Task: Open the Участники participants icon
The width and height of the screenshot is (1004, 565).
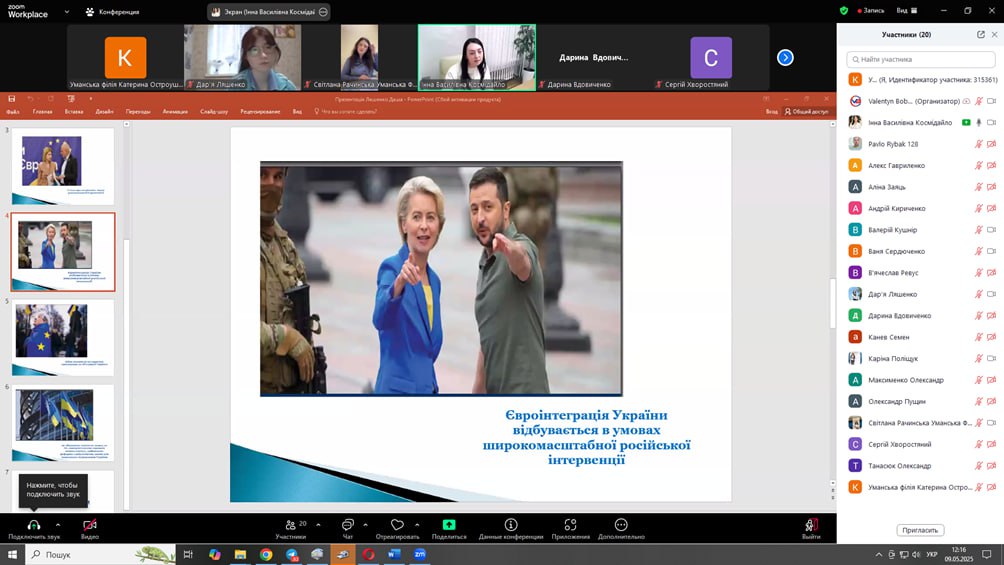Action: point(290,524)
